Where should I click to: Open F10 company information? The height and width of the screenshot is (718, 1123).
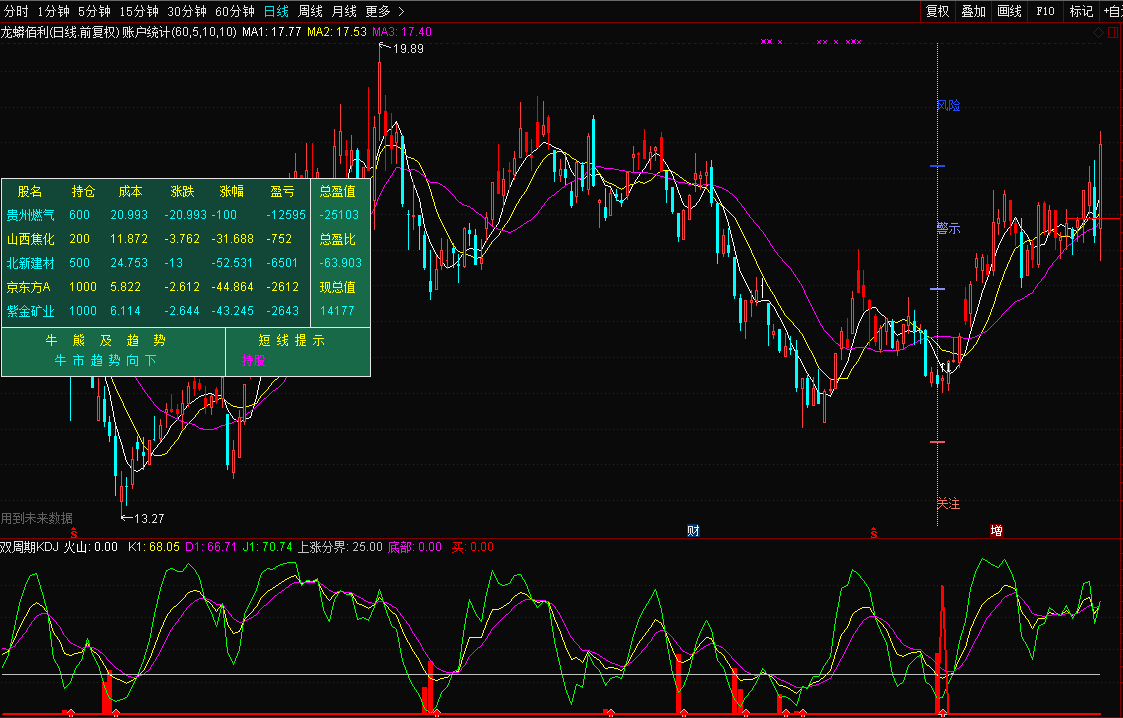1045,11
